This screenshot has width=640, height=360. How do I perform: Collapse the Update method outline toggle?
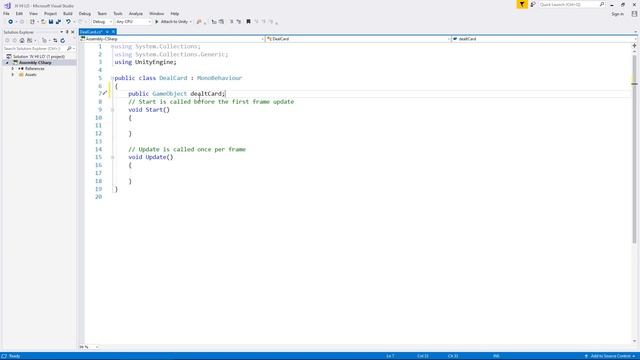(112, 157)
